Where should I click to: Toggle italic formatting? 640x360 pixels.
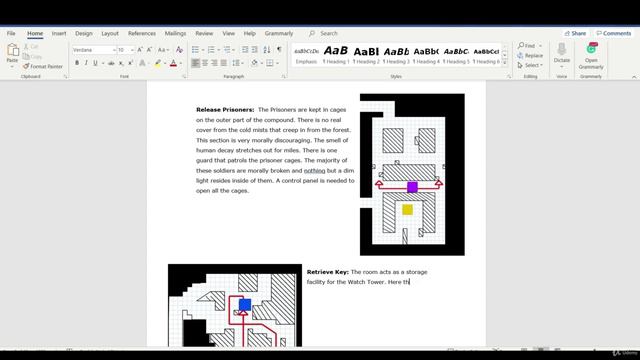pyautogui.click(x=86, y=63)
